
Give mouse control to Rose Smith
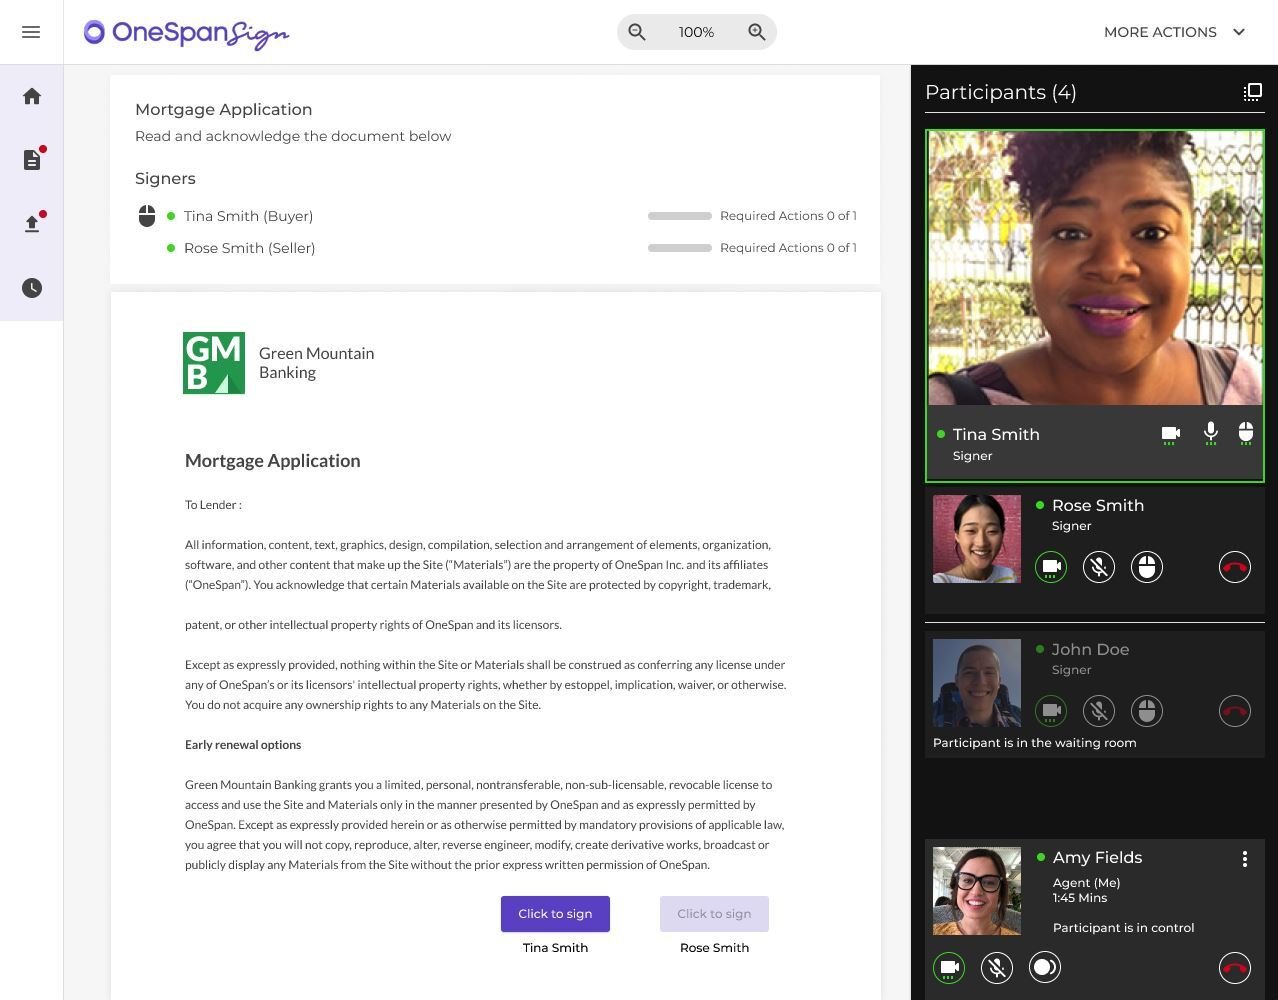tap(1147, 567)
